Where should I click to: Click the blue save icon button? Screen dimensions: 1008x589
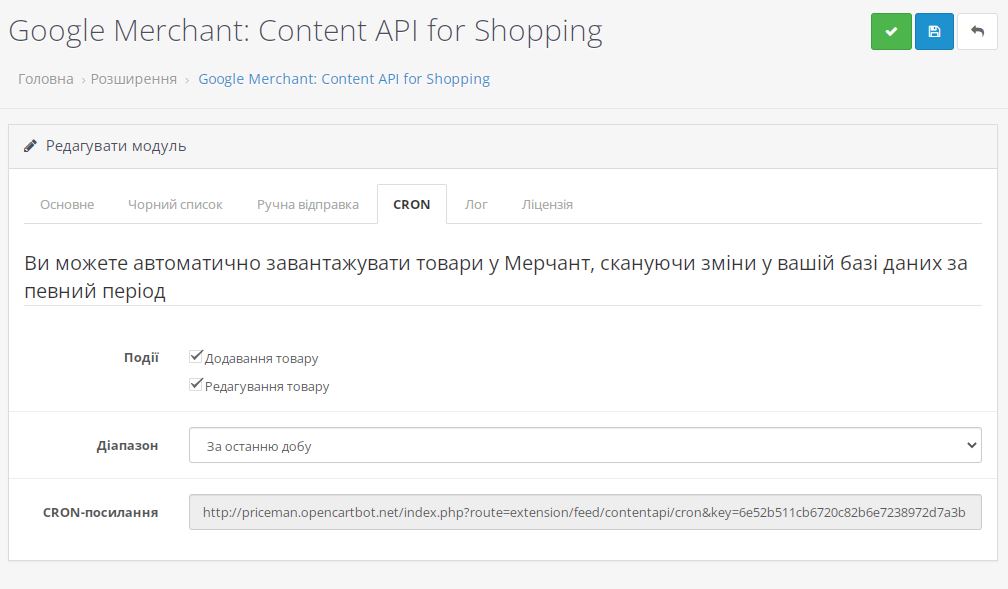tap(933, 31)
